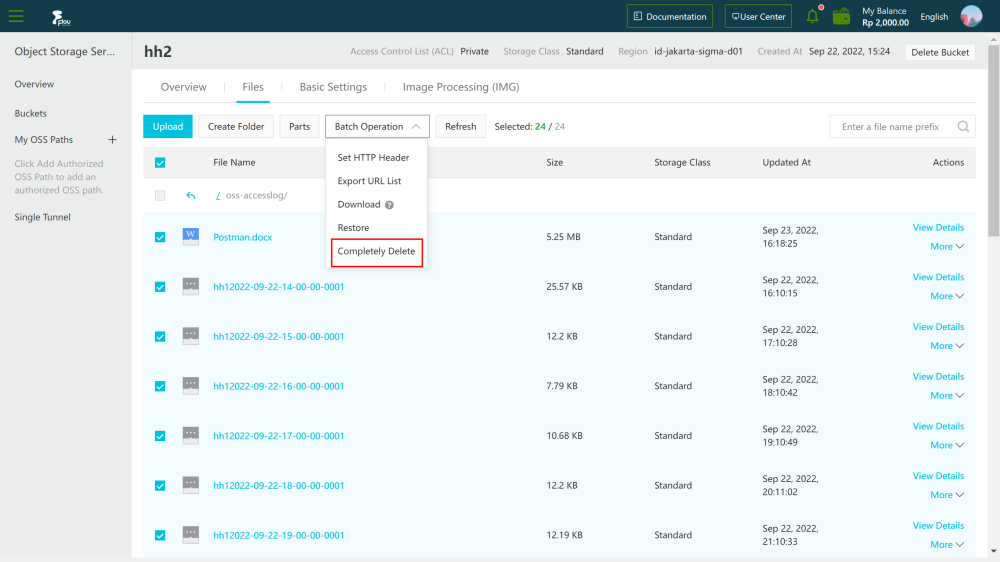Choose Export URL List menu item

tap(369, 181)
